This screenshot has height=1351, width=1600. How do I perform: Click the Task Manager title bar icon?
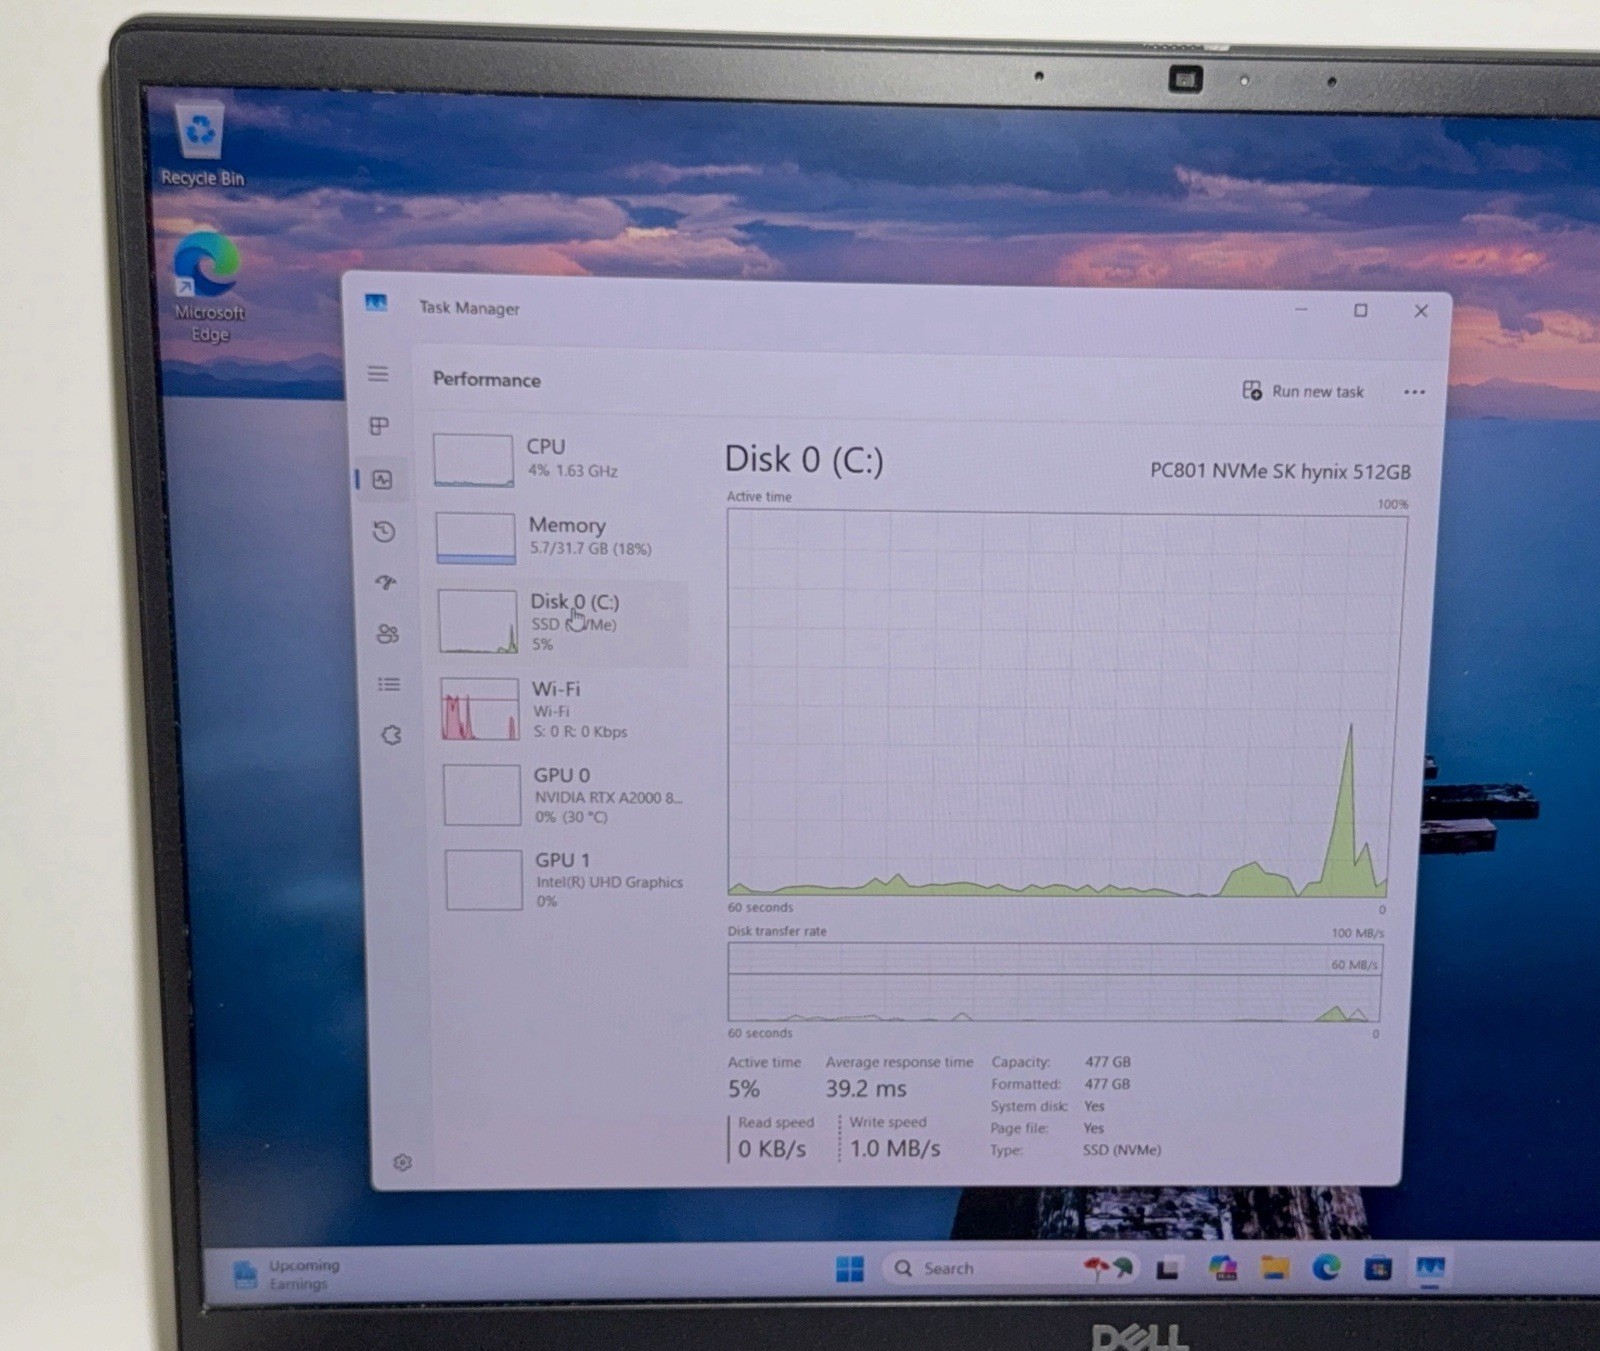pos(376,303)
